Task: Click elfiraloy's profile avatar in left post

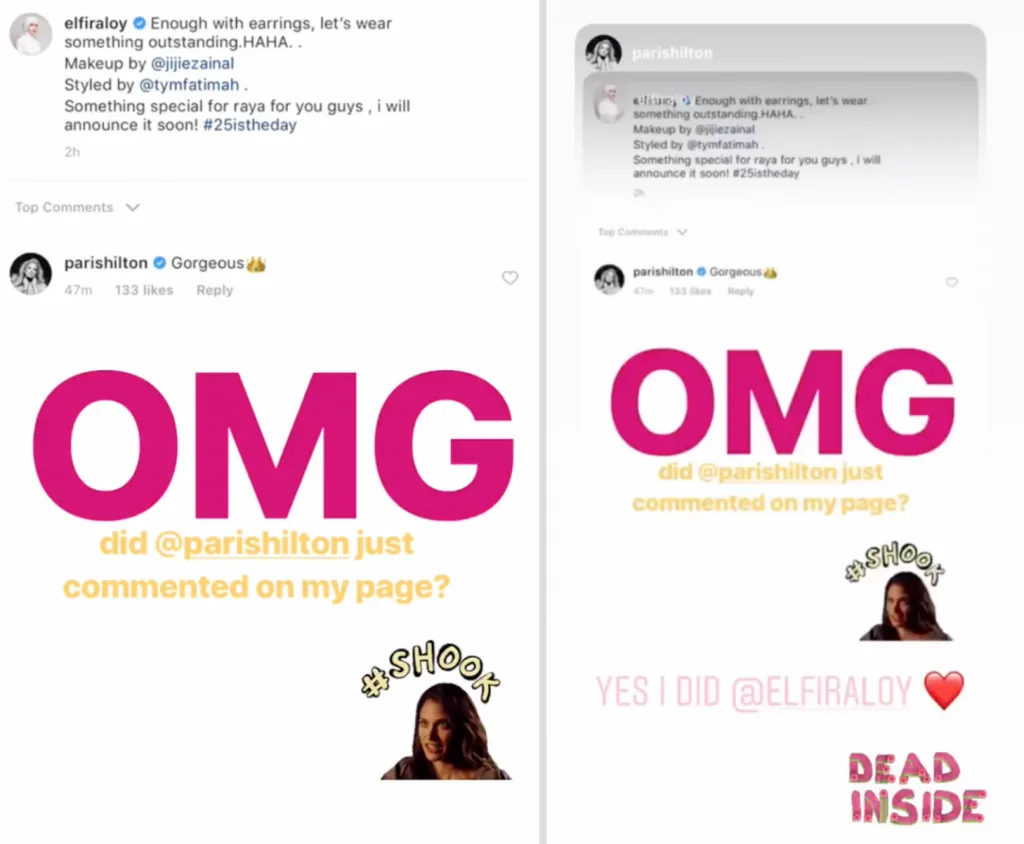Action: click(x=30, y=34)
